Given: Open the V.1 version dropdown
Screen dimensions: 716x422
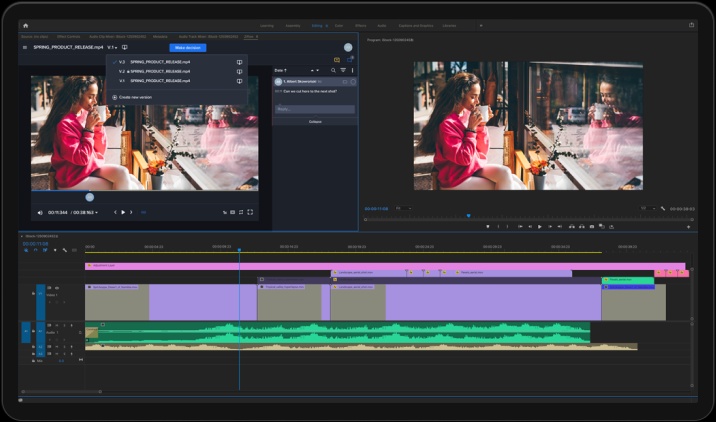Looking at the screenshot, I should (x=113, y=47).
